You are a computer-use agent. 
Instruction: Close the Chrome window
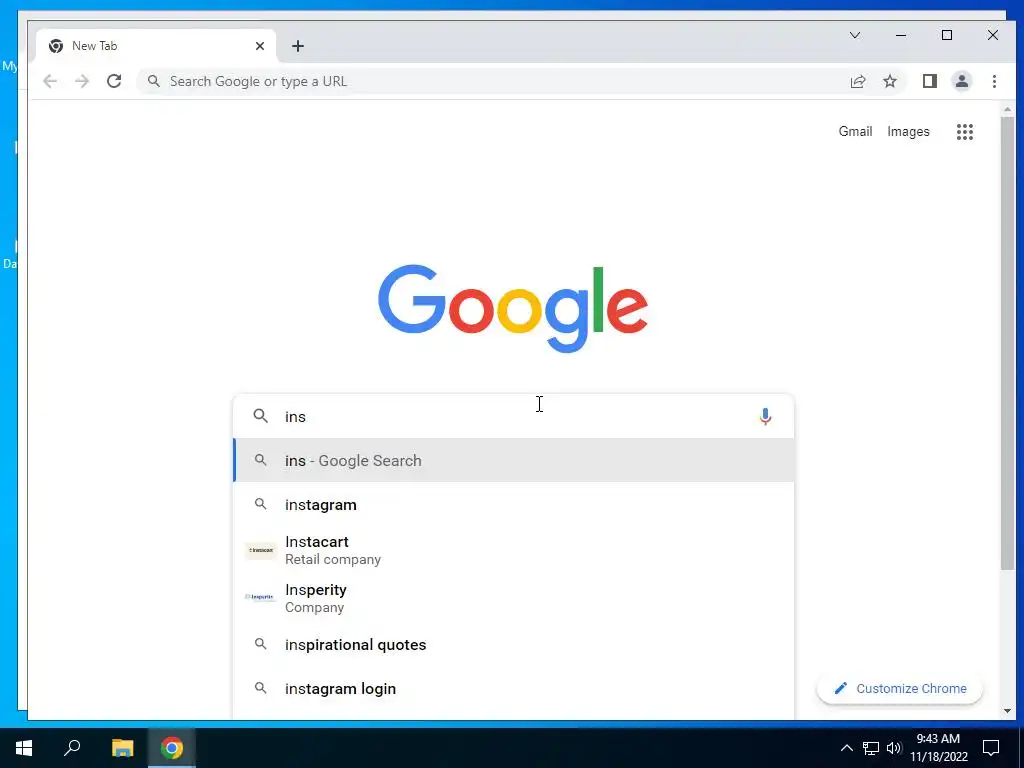(x=993, y=35)
